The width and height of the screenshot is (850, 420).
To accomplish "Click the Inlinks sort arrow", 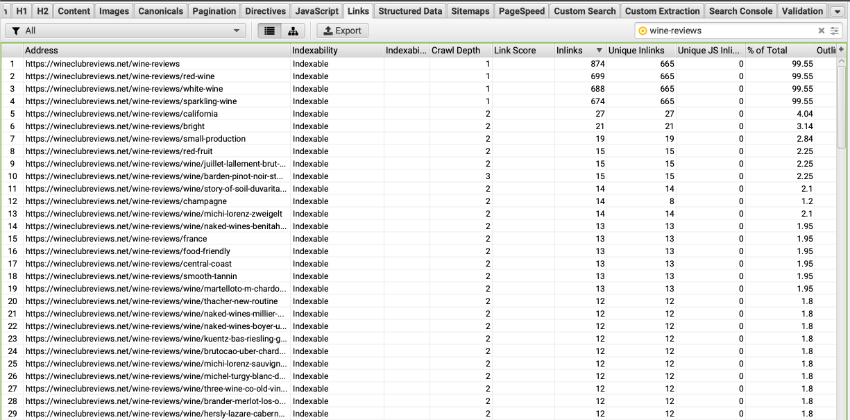I will click(598, 50).
